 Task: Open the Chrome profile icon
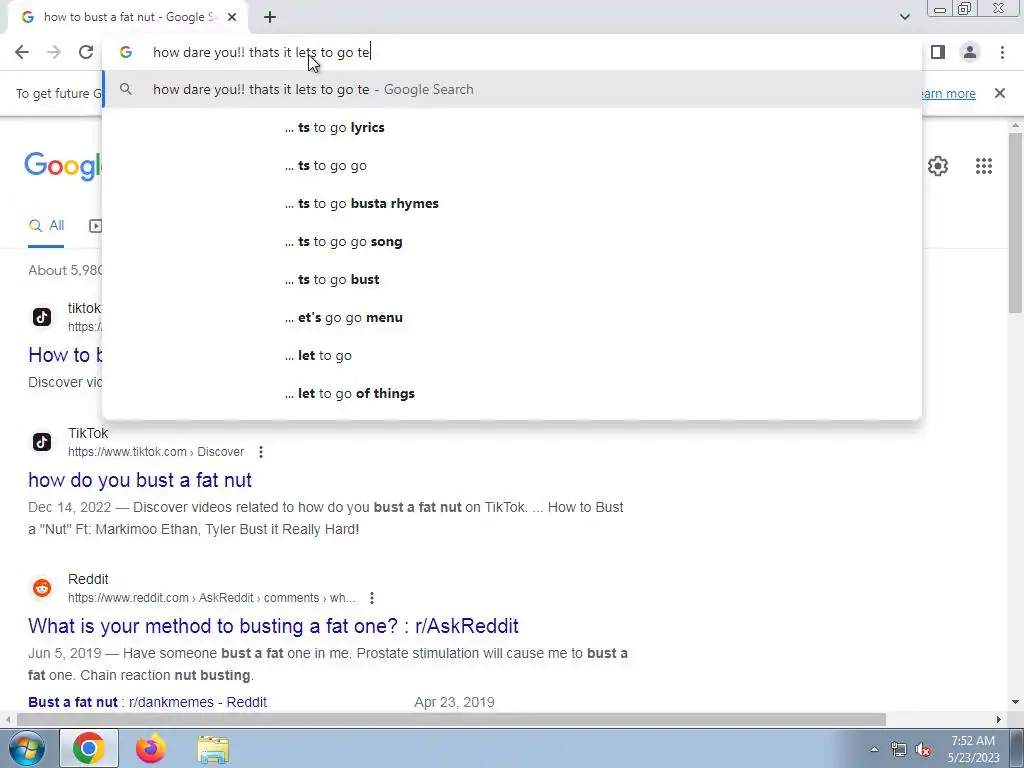(x=970, y=52)
